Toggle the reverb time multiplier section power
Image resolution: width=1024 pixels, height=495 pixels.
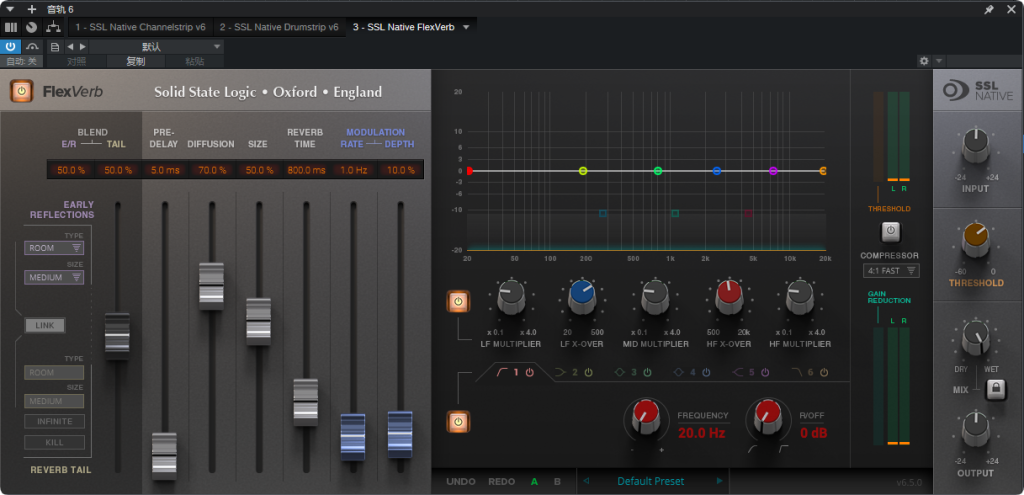(x=458, y=302)
